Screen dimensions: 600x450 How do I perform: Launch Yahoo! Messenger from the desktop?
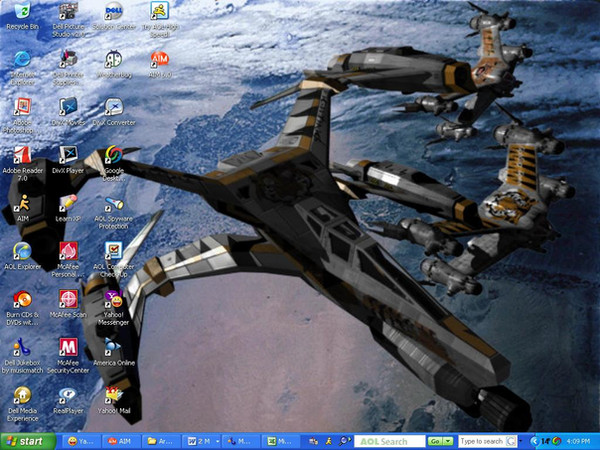tap(114, 300)
